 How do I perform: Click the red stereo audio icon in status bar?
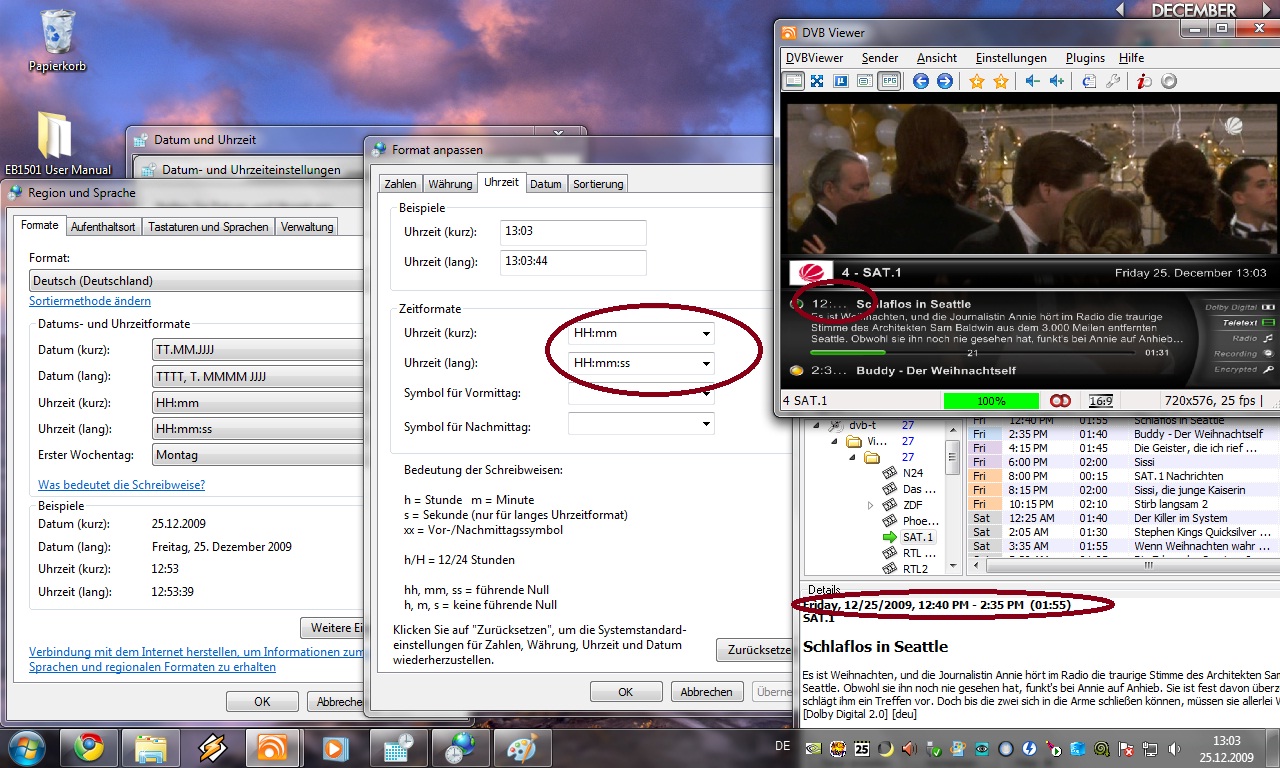click(x=1060, y=401)
